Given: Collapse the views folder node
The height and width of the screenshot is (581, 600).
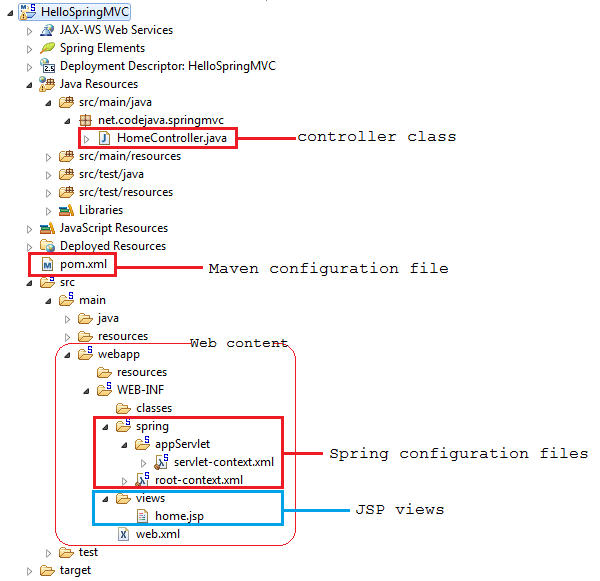Looking at the screenshot, I should click(x=106, y=499).
